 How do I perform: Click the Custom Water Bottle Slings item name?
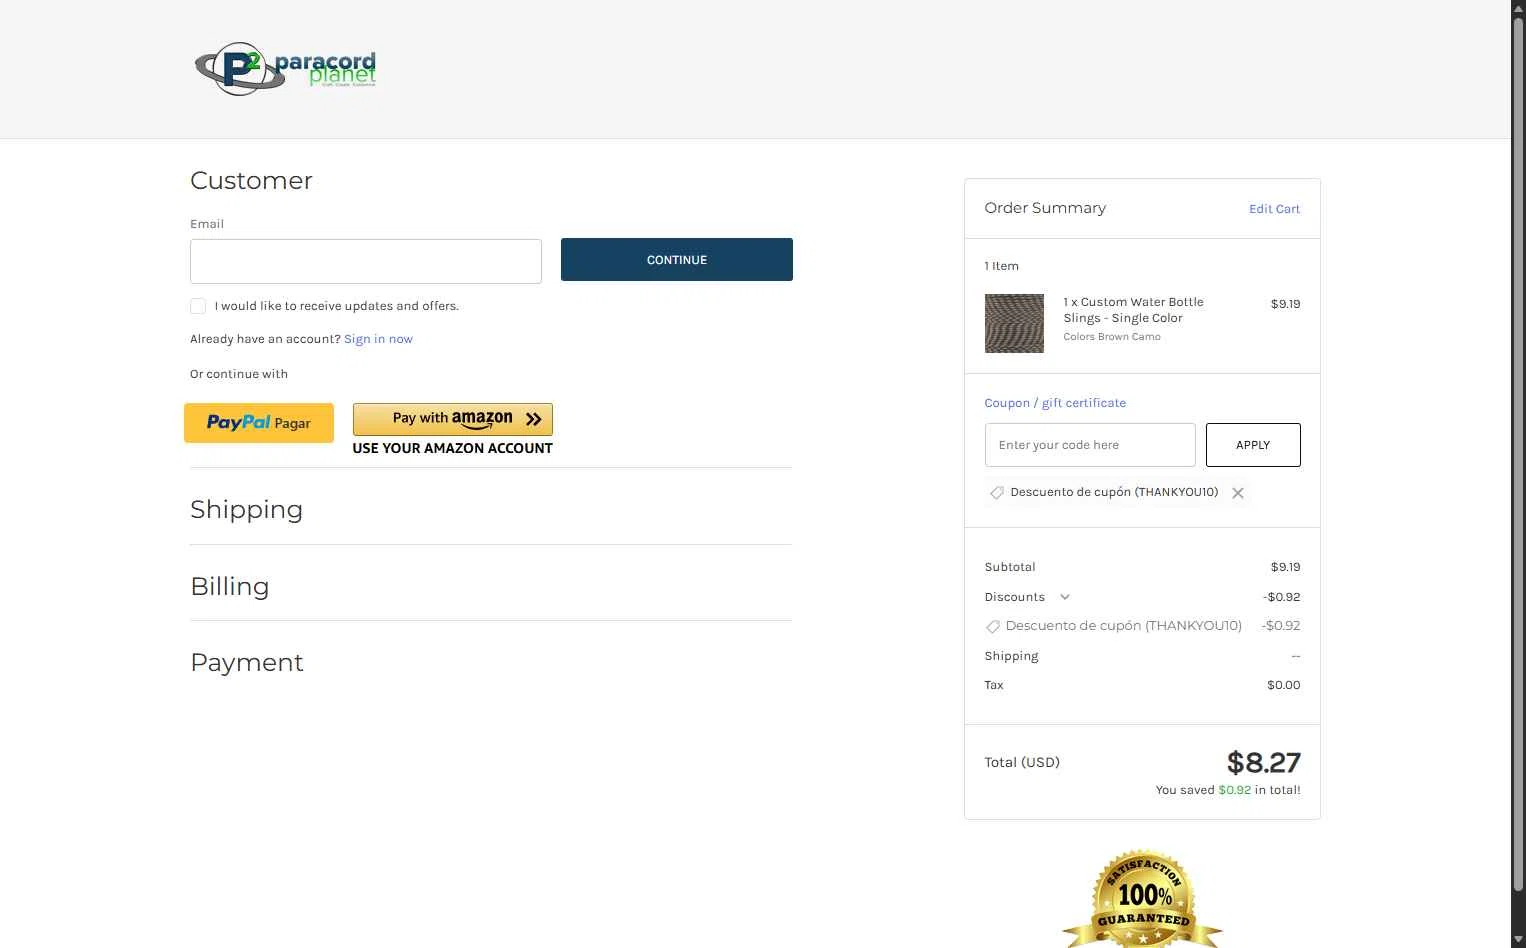click(x=1134, y=310)
